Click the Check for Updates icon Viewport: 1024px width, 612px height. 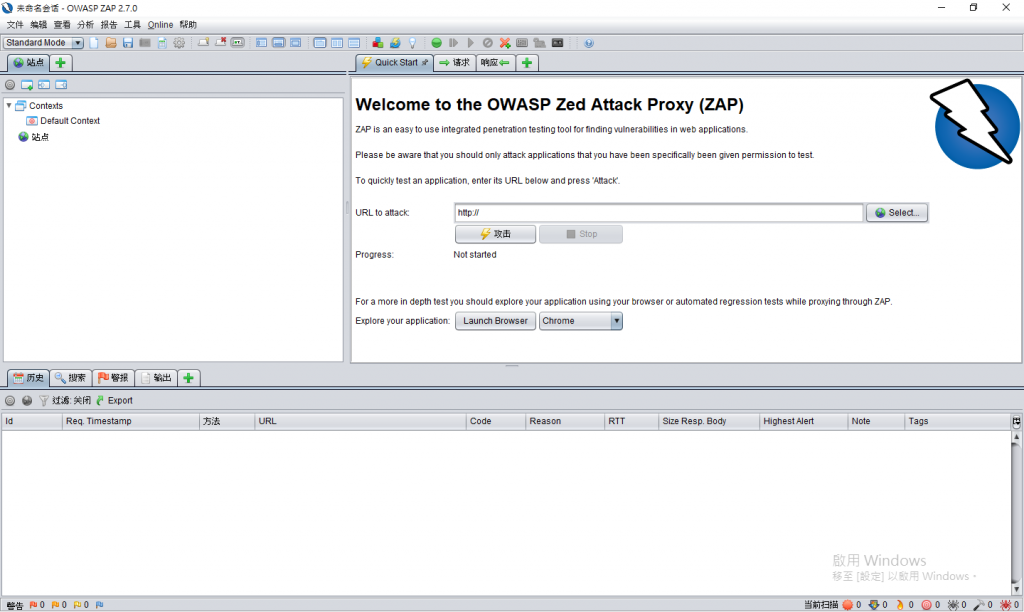click(395, 43)
